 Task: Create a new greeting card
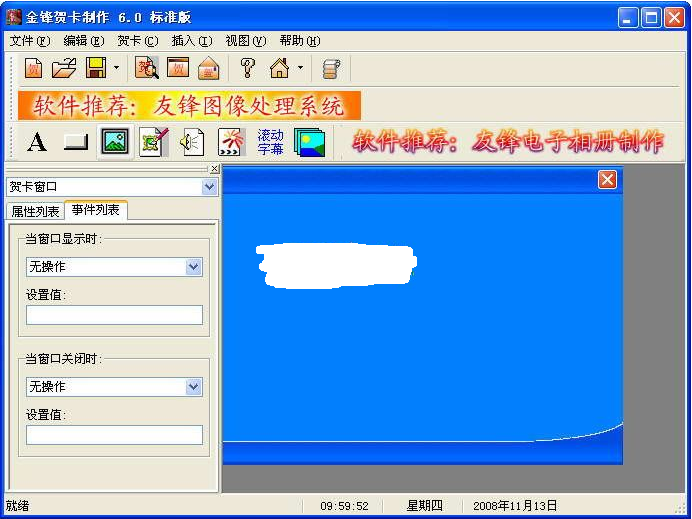pyautogui.click(x=34, y=68)
